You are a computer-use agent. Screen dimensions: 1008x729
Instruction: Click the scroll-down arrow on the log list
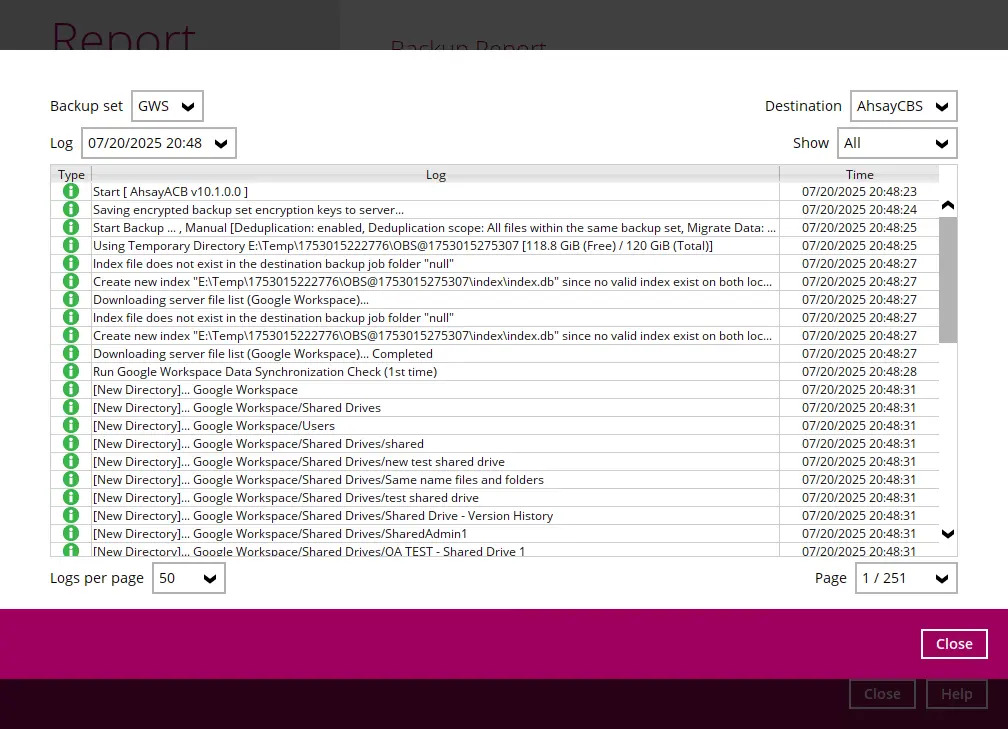(947, 534)
